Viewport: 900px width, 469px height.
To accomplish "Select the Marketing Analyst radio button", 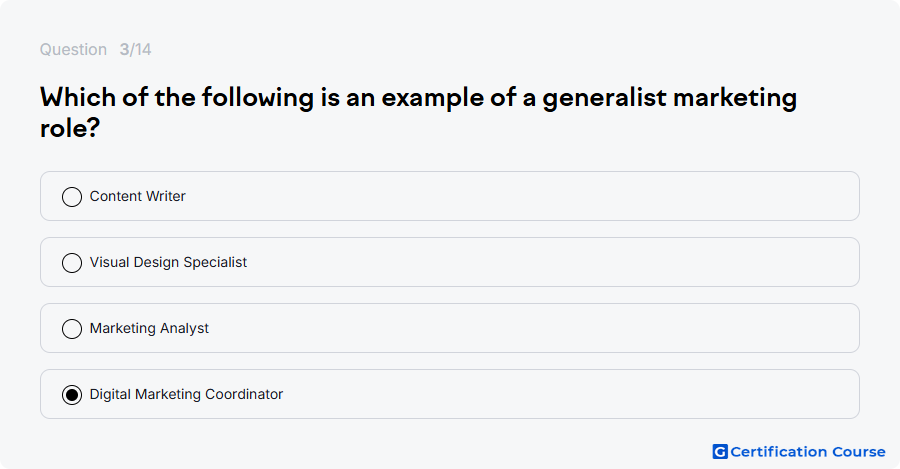I will (x=72, y=329).
